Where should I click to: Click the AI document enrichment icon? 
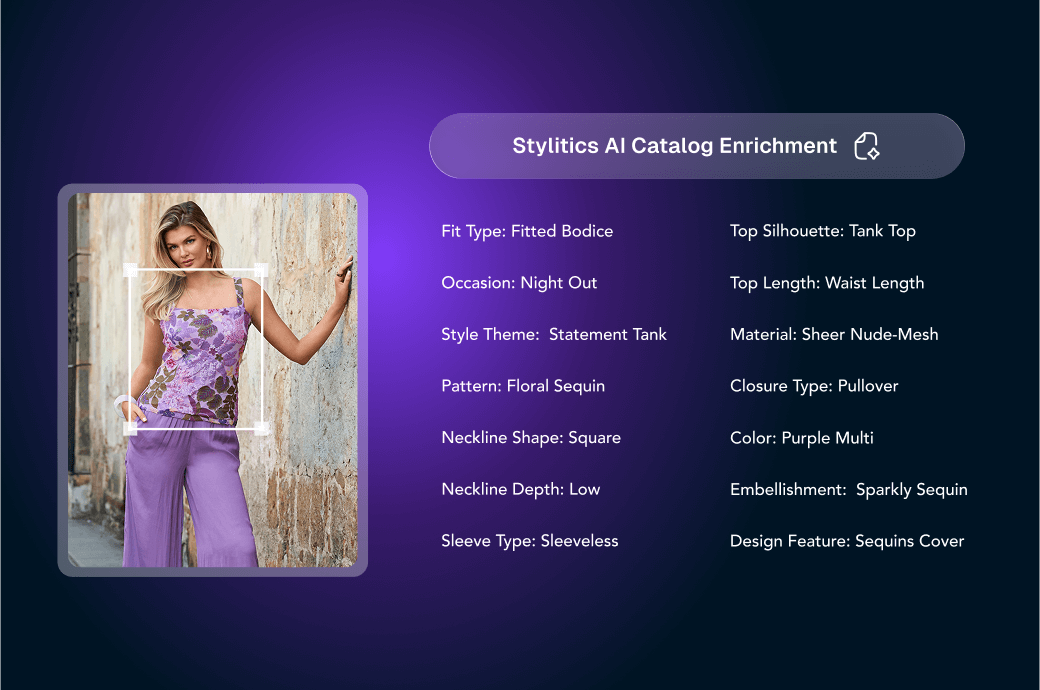(866, 146)
